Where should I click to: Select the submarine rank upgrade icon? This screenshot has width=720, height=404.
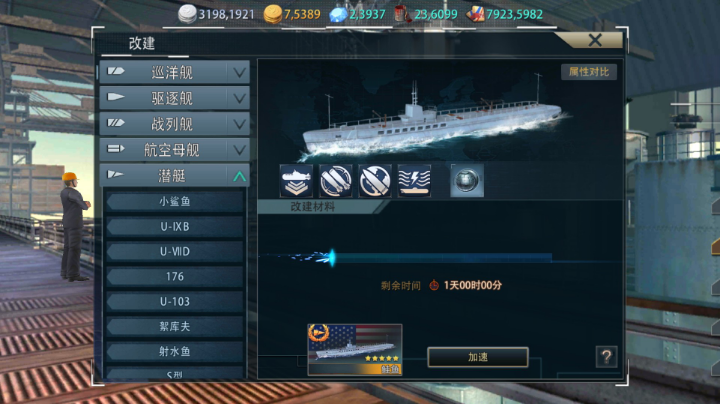point(296,181)
